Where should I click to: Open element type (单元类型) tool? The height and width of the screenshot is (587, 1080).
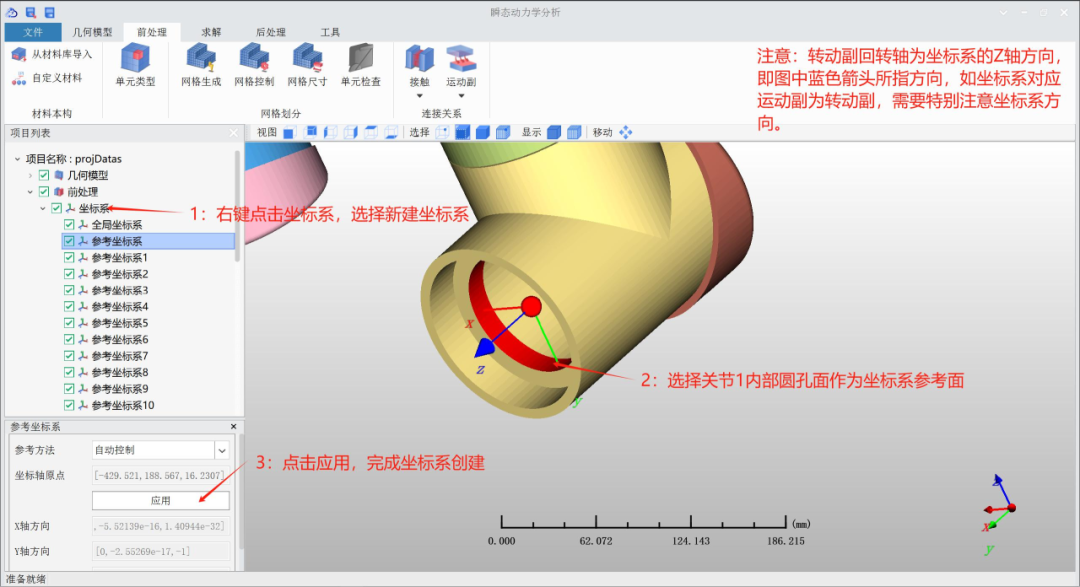pos(135,65)
